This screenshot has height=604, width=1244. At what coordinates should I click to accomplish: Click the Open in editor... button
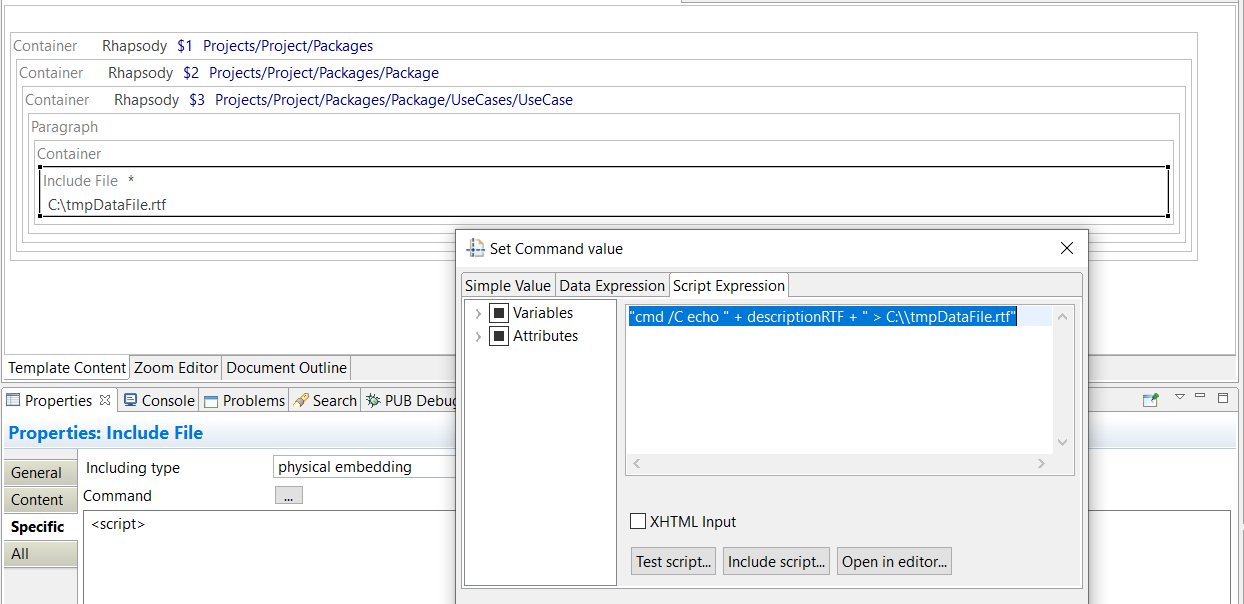point(894,561)
